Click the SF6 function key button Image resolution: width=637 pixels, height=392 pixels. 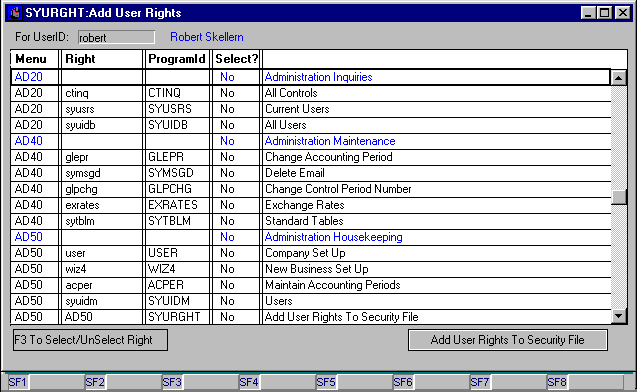tap(403, 382)
